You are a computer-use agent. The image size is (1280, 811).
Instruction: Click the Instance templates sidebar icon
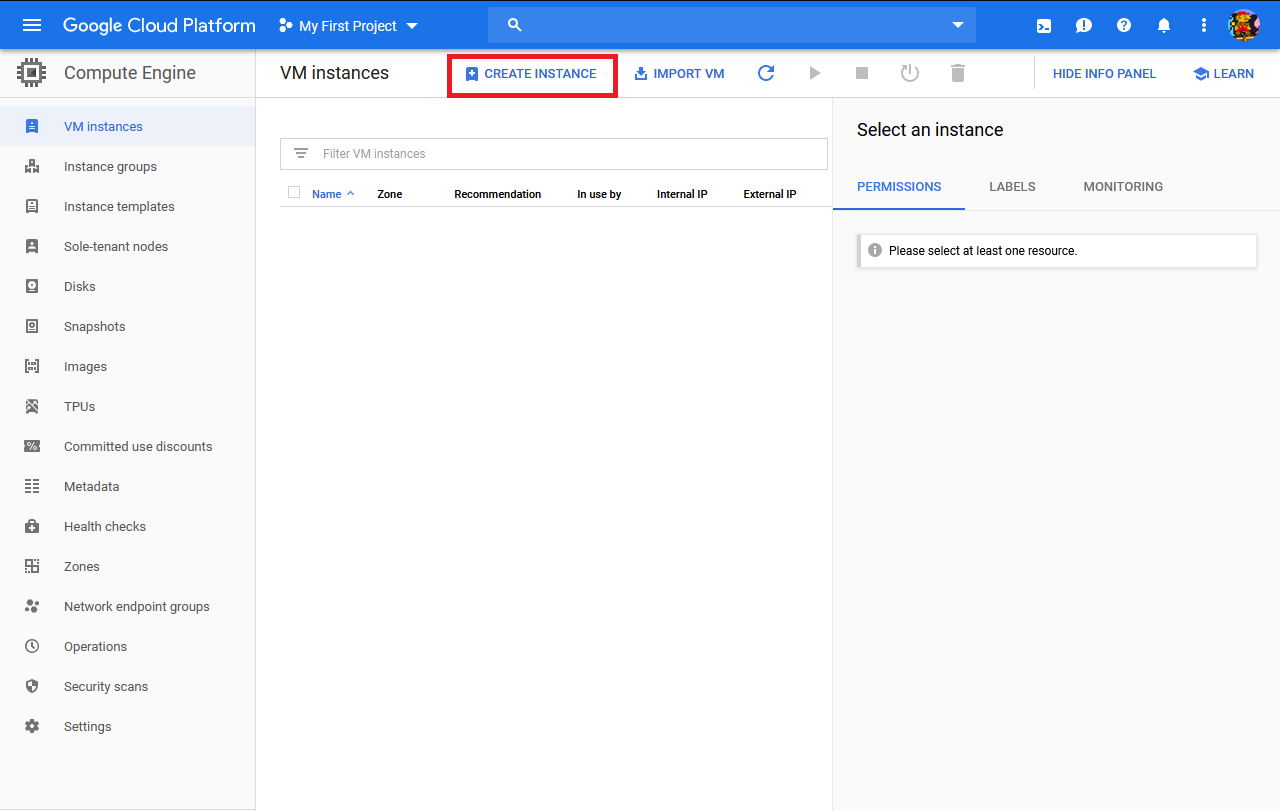[32, 206]
